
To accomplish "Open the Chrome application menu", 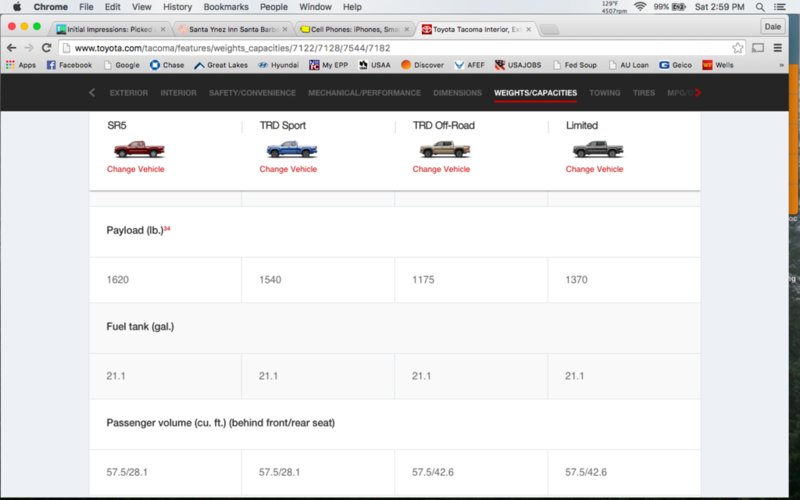I will pyautogui.click(x=51, y=7).
